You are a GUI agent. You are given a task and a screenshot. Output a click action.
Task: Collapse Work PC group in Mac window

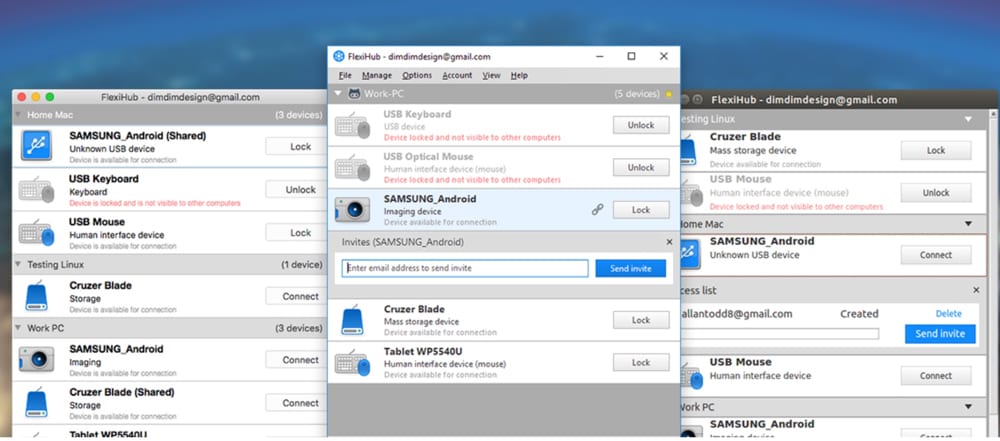(x=18, y=328)
